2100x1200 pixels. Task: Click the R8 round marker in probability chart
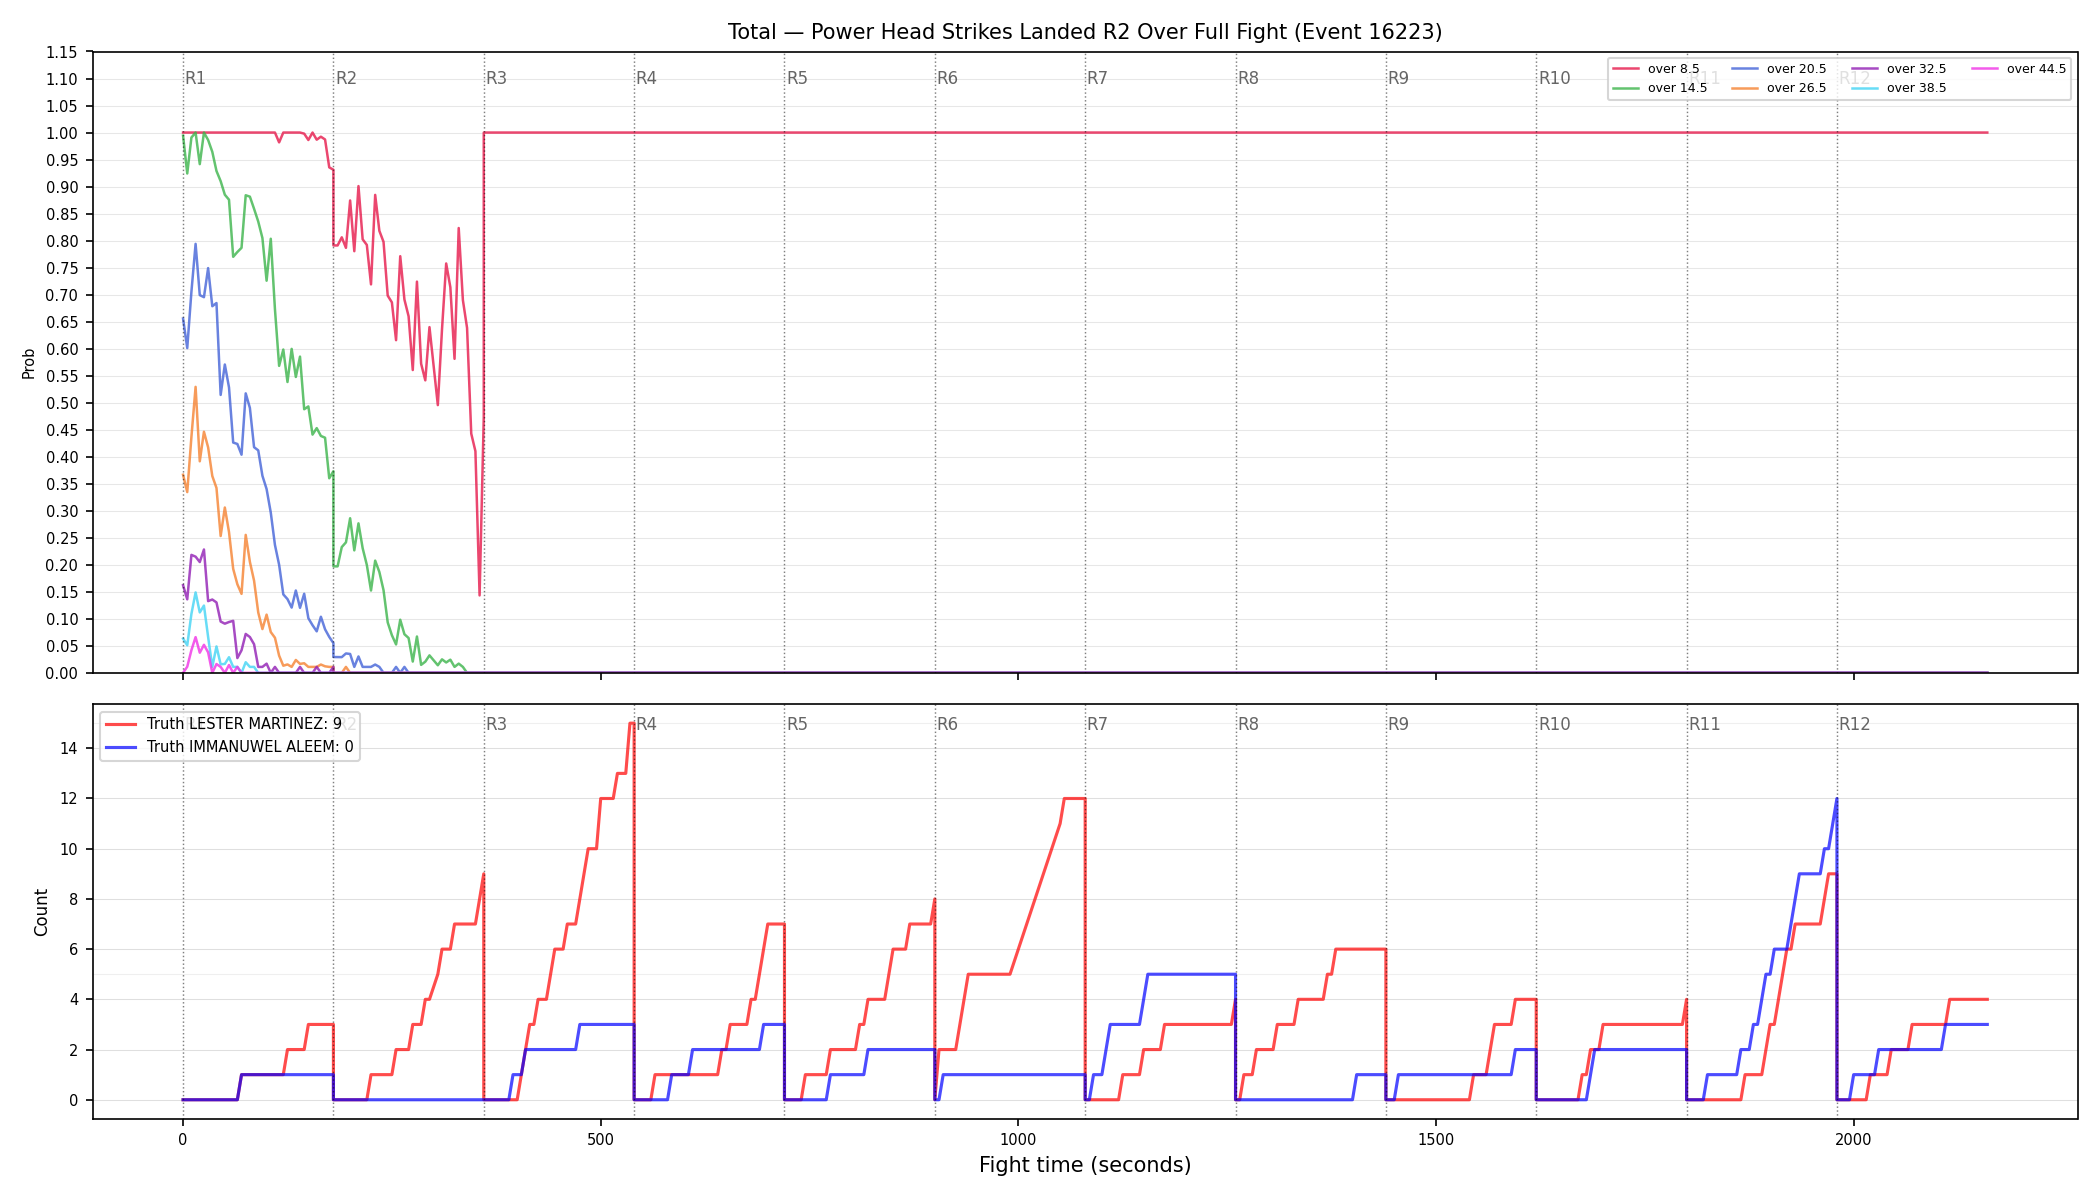tap(1248, 78)
